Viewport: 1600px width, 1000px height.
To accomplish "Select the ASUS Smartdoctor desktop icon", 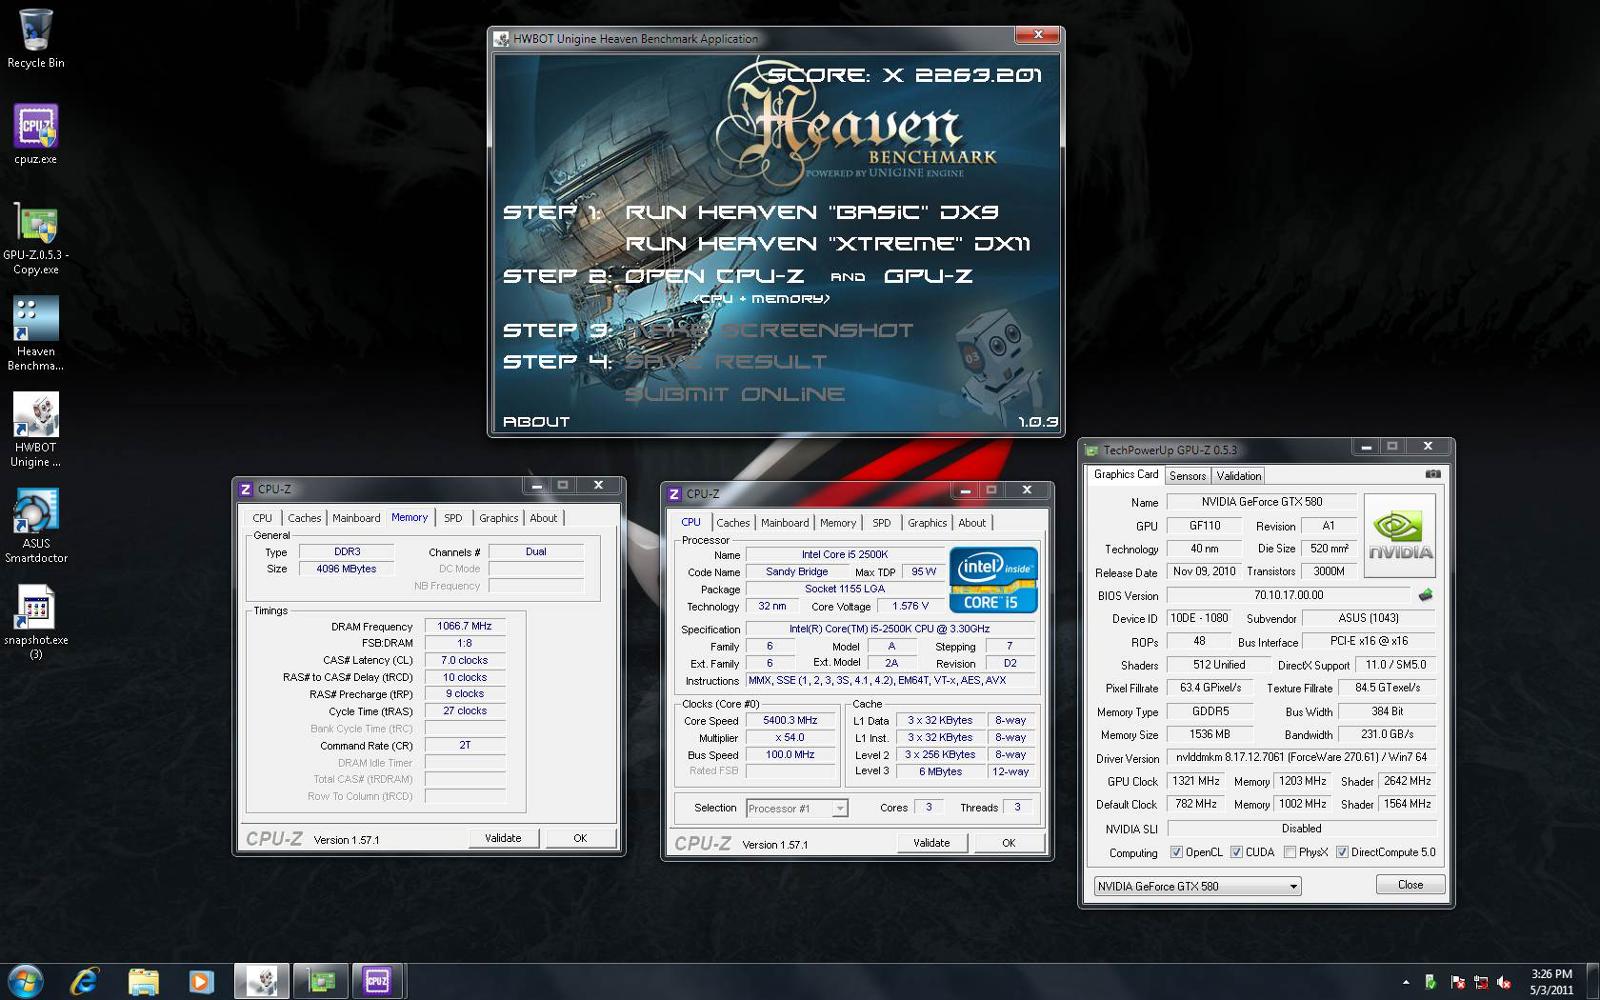I will (36, 526).
